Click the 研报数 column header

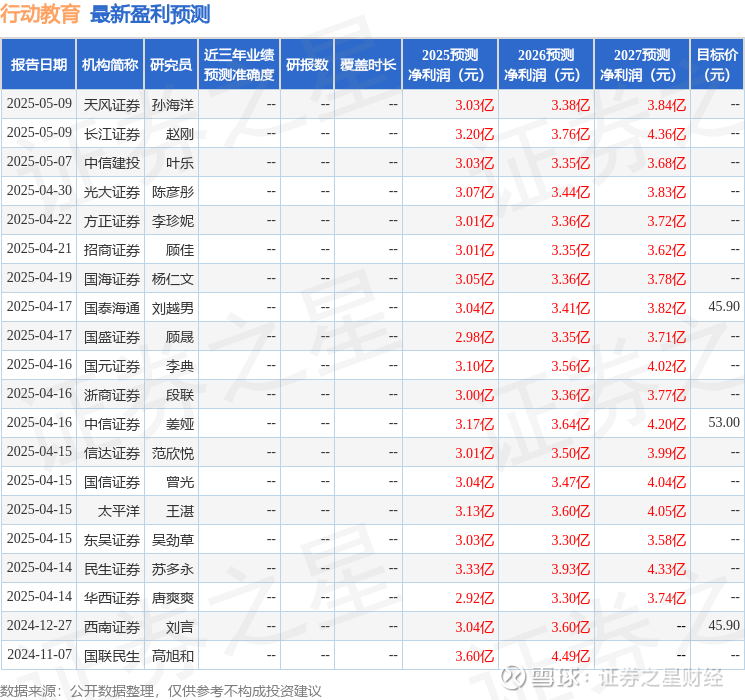point(307,65)
